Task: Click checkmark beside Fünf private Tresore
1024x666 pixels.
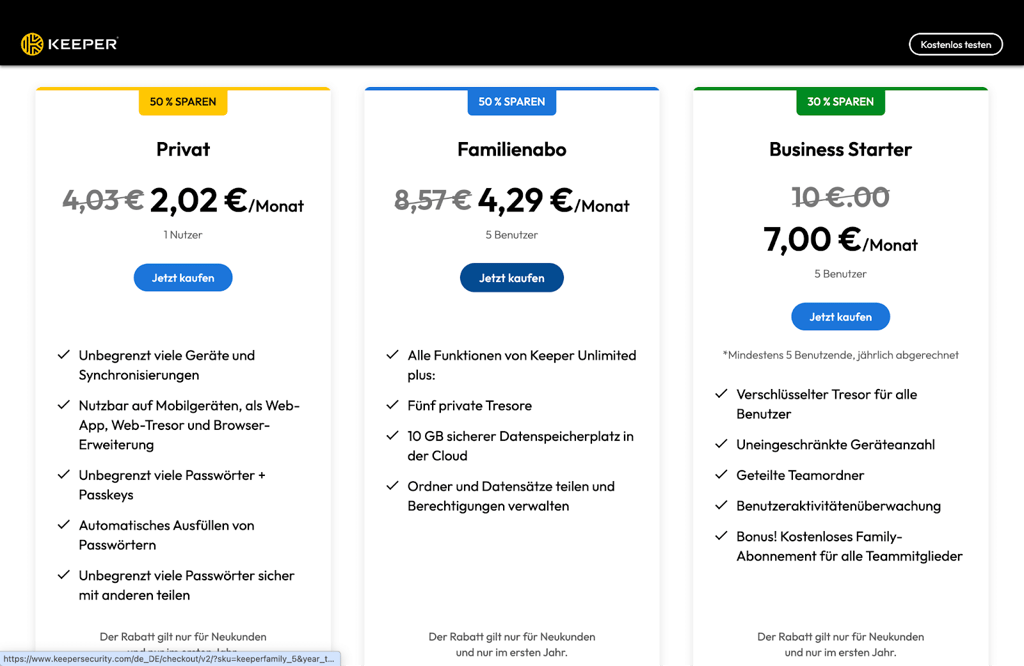Action: (x=392, y=405)
